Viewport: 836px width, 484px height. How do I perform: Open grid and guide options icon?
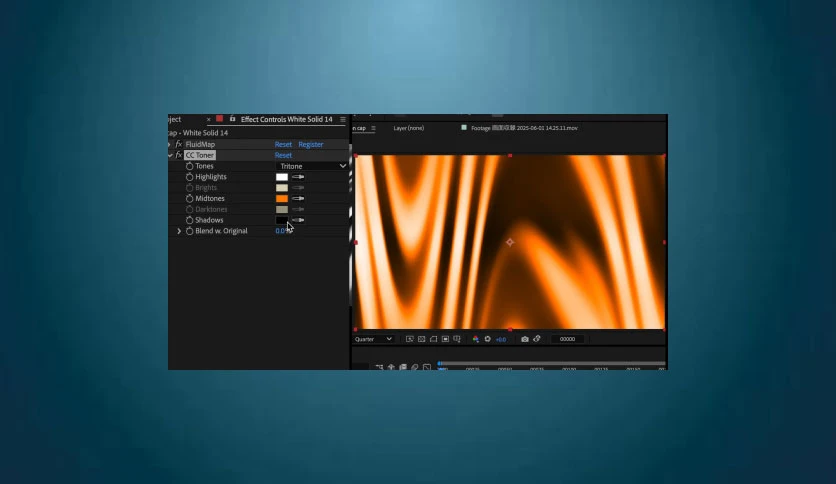(x=457, y=339)
